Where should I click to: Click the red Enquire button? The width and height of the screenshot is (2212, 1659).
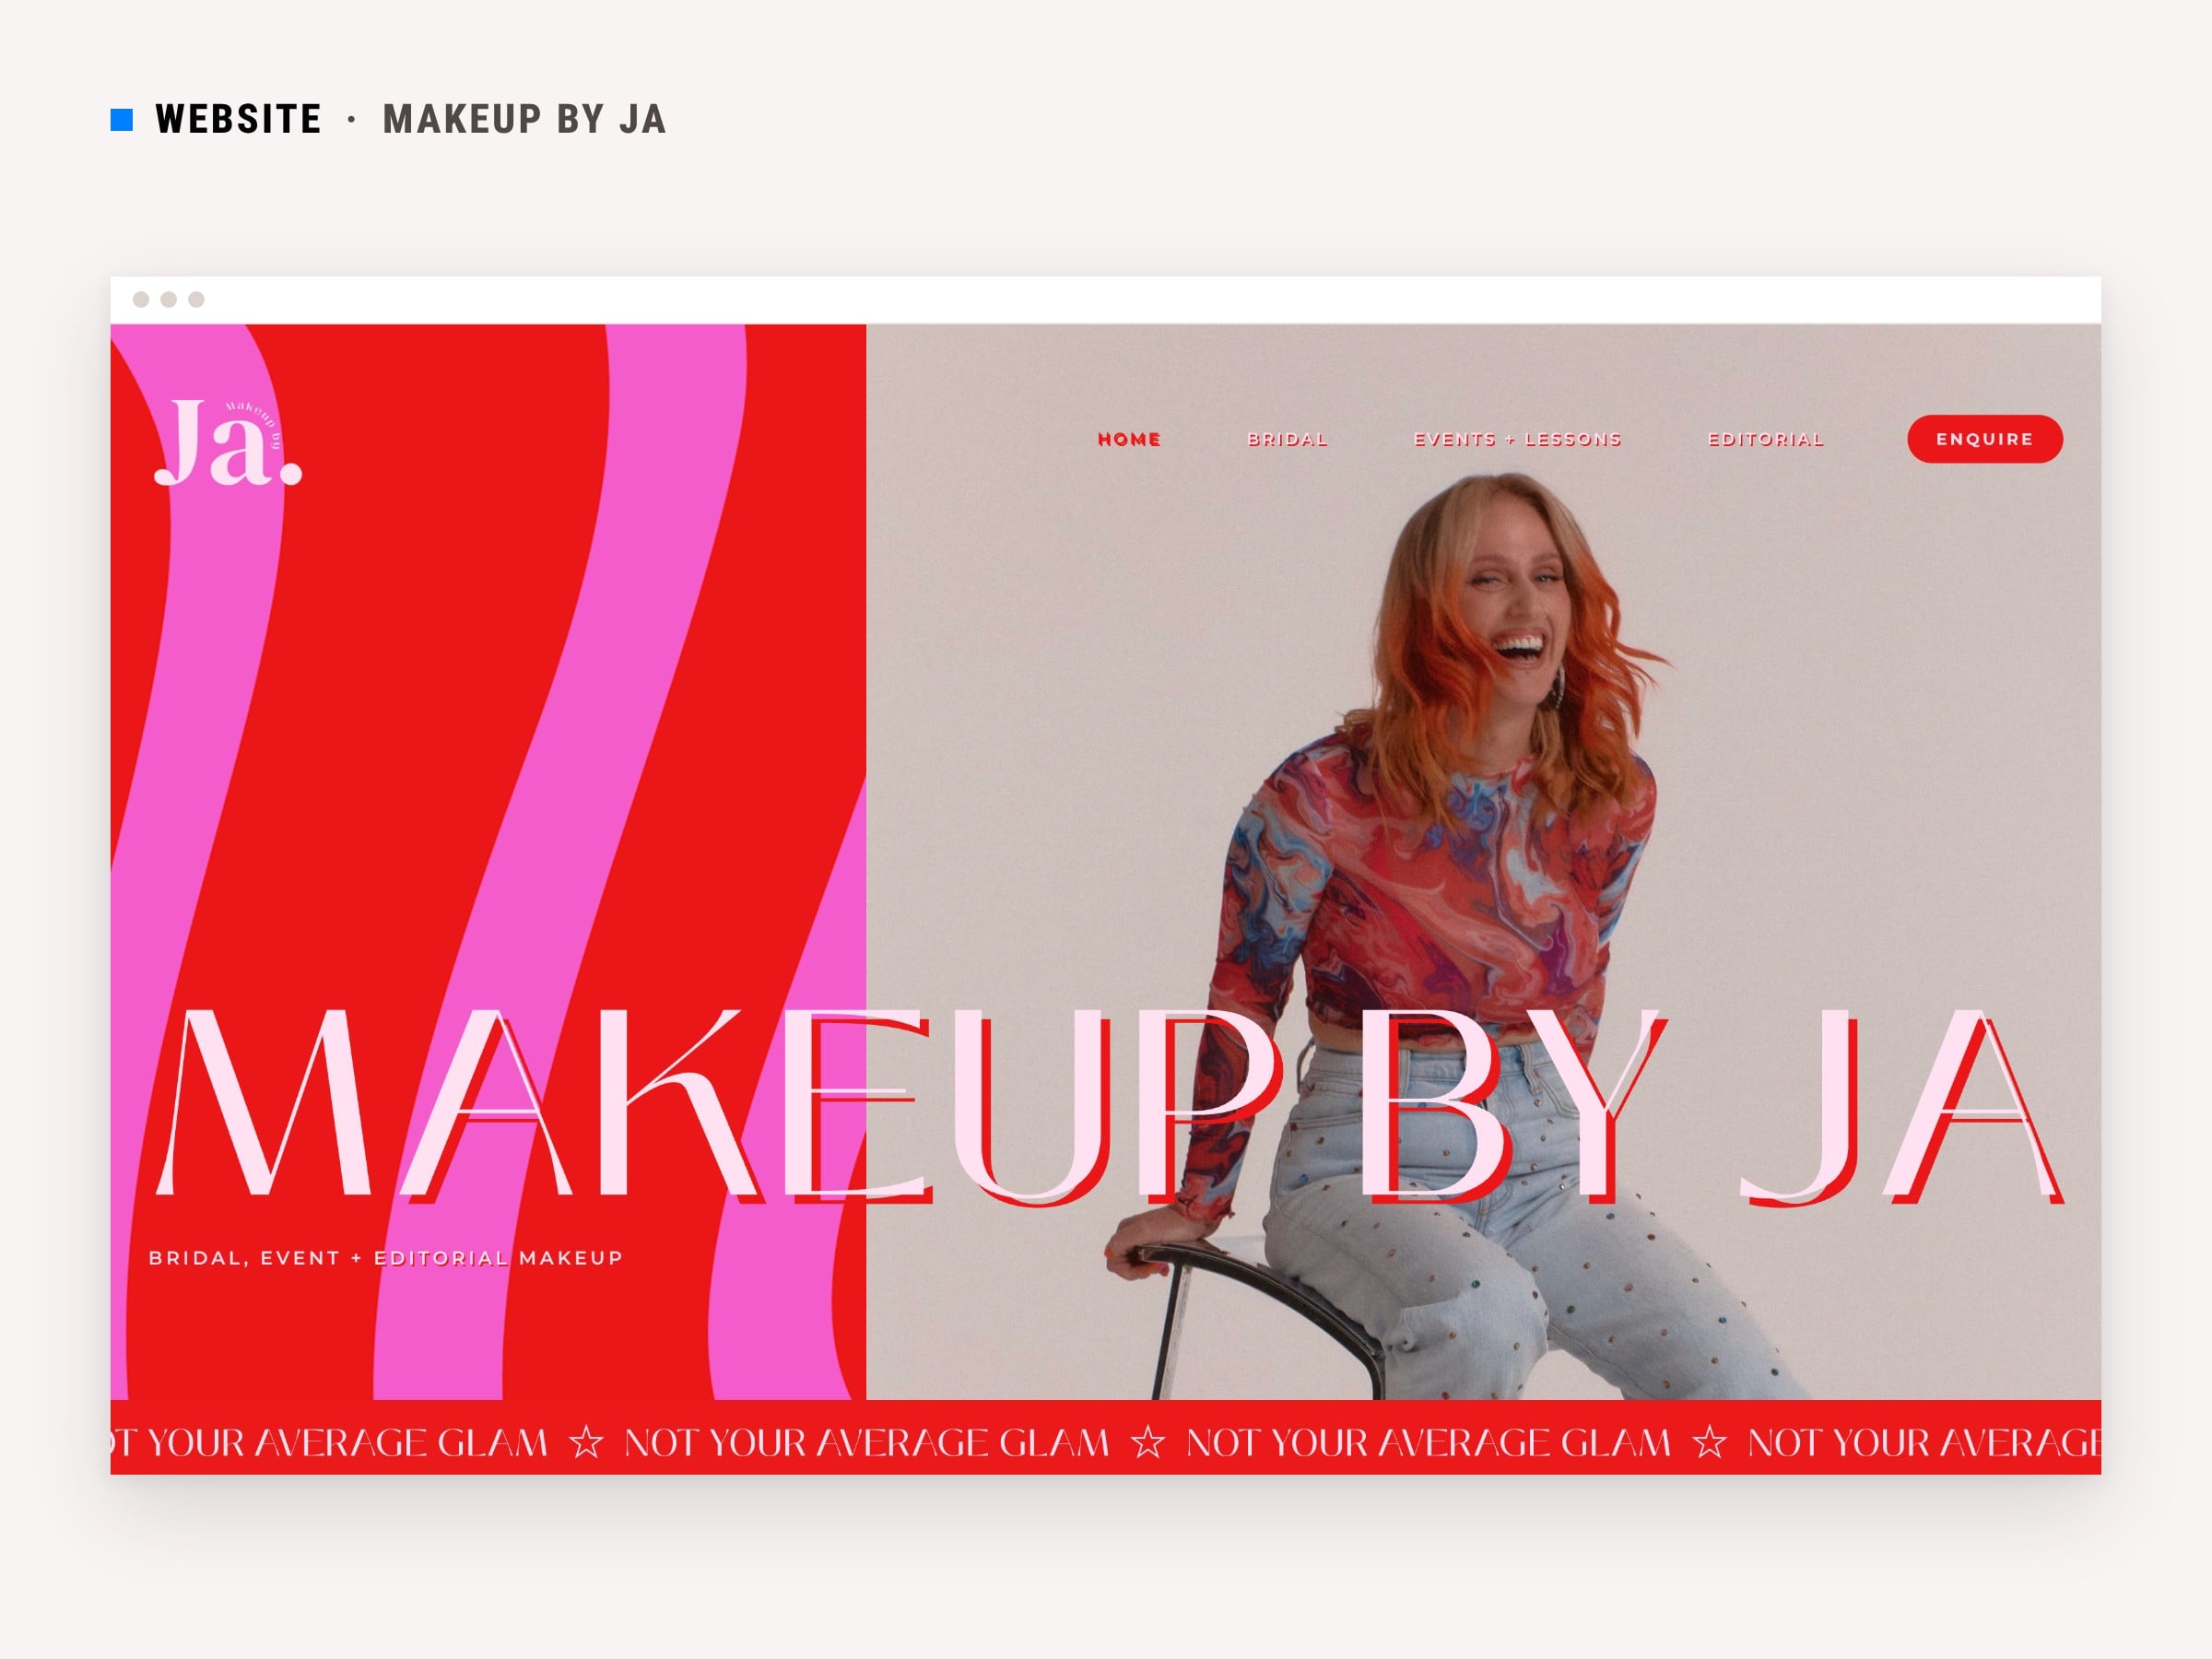[x=1984, y=439]
